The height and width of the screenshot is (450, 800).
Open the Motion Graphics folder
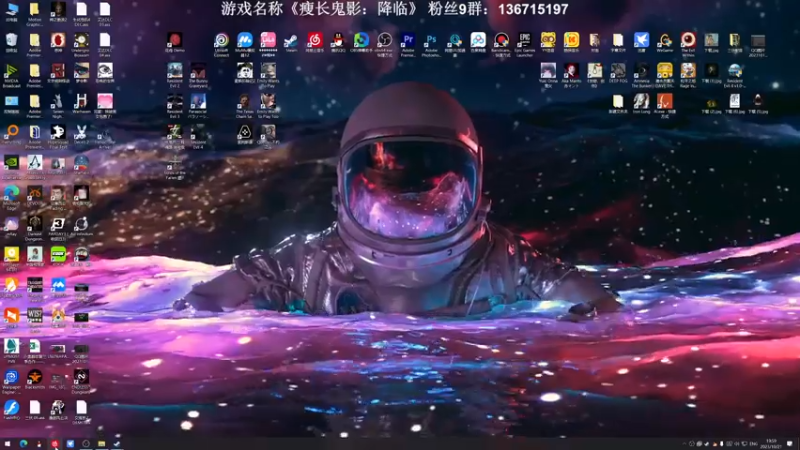coord(35,14)
